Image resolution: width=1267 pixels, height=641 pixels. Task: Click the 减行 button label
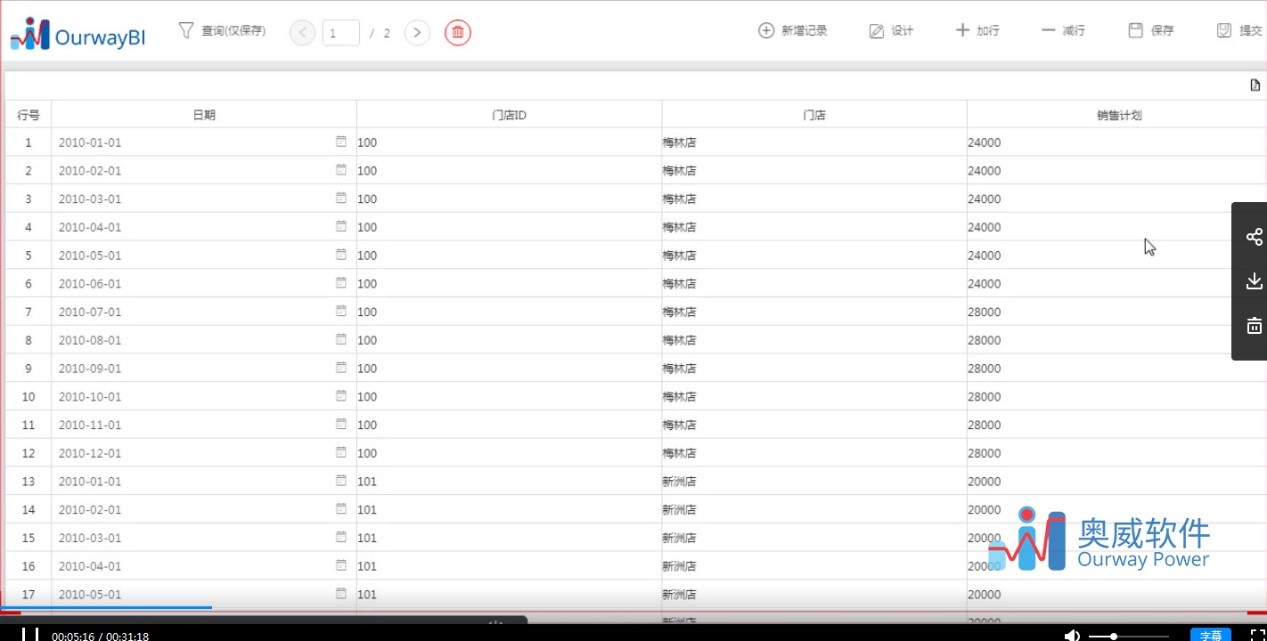point(1074,31)
